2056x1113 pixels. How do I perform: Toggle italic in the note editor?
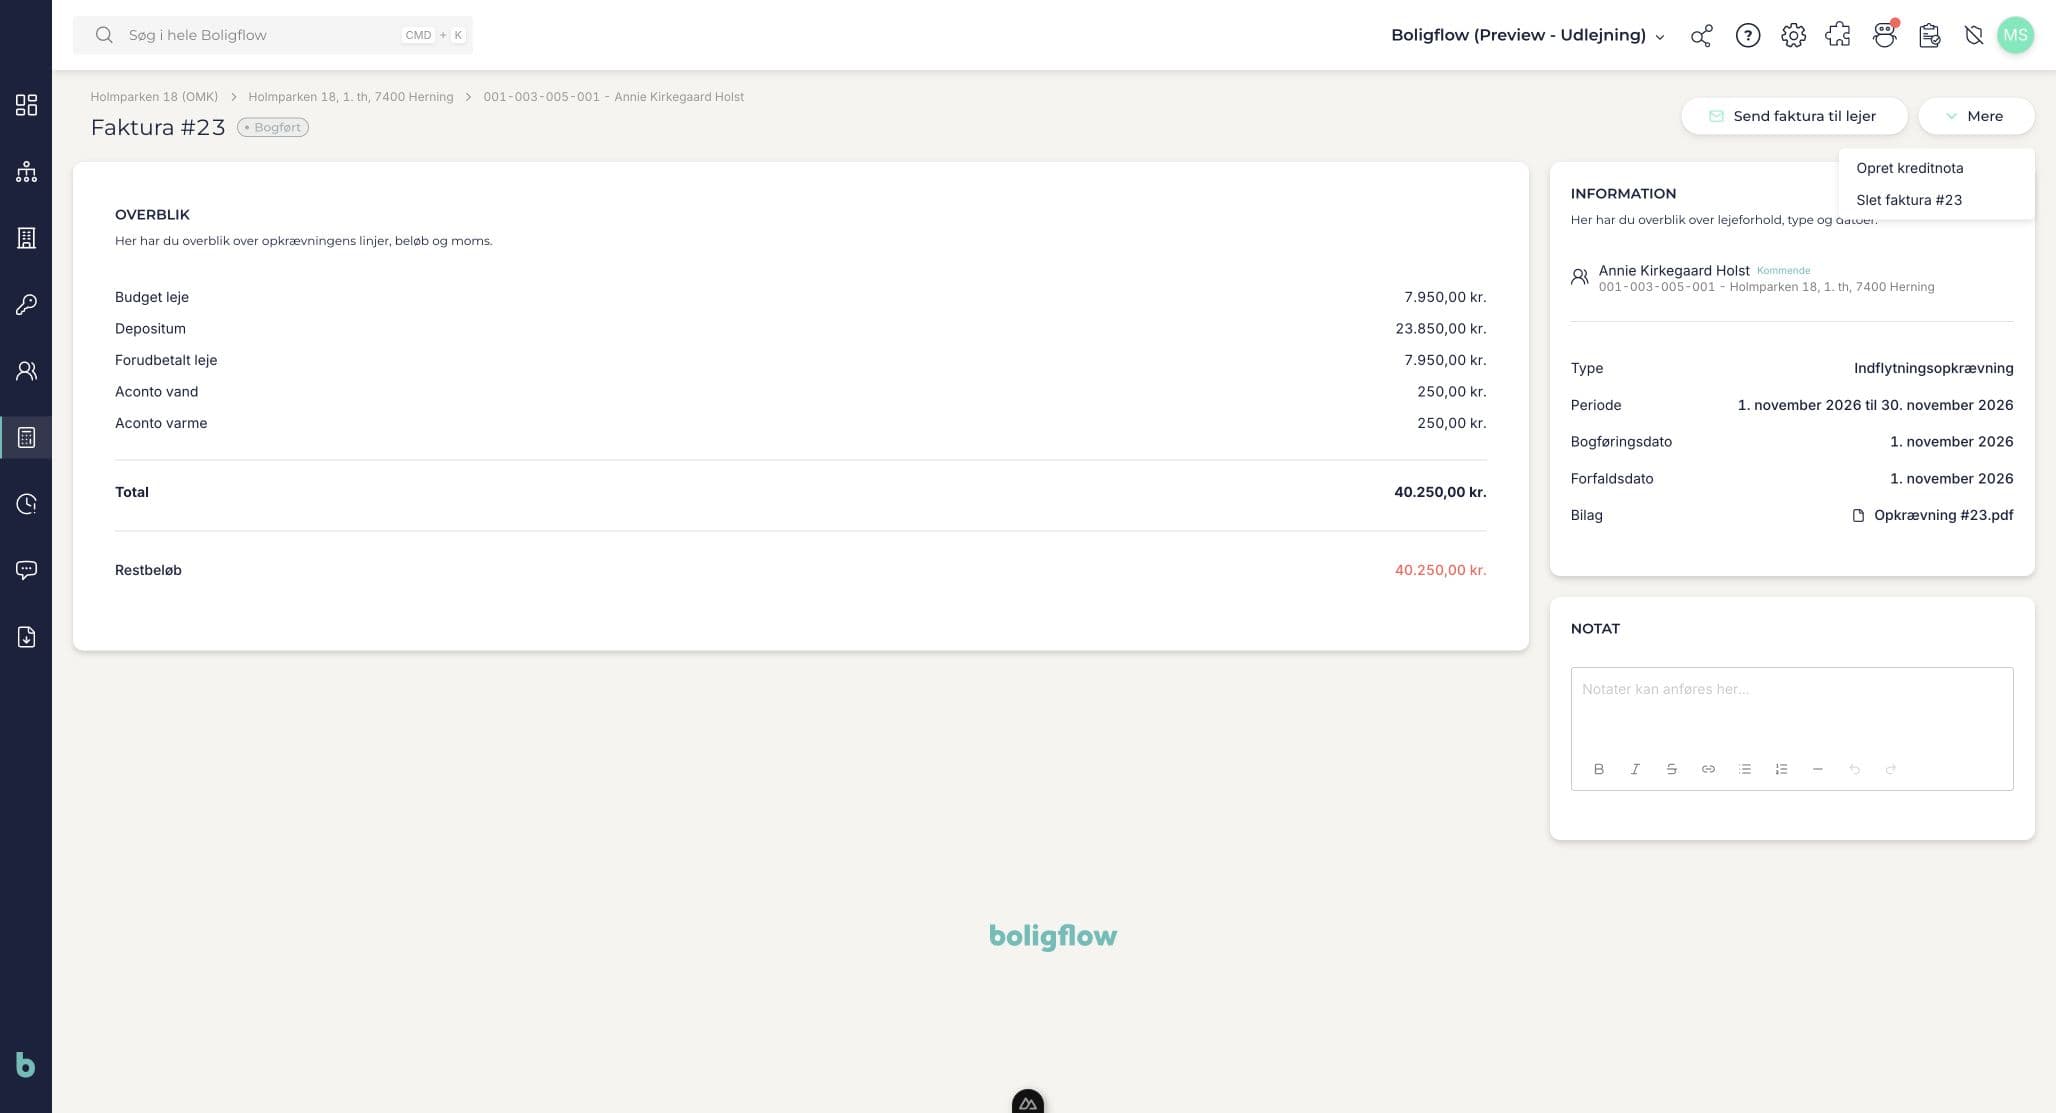[1635, 769]
